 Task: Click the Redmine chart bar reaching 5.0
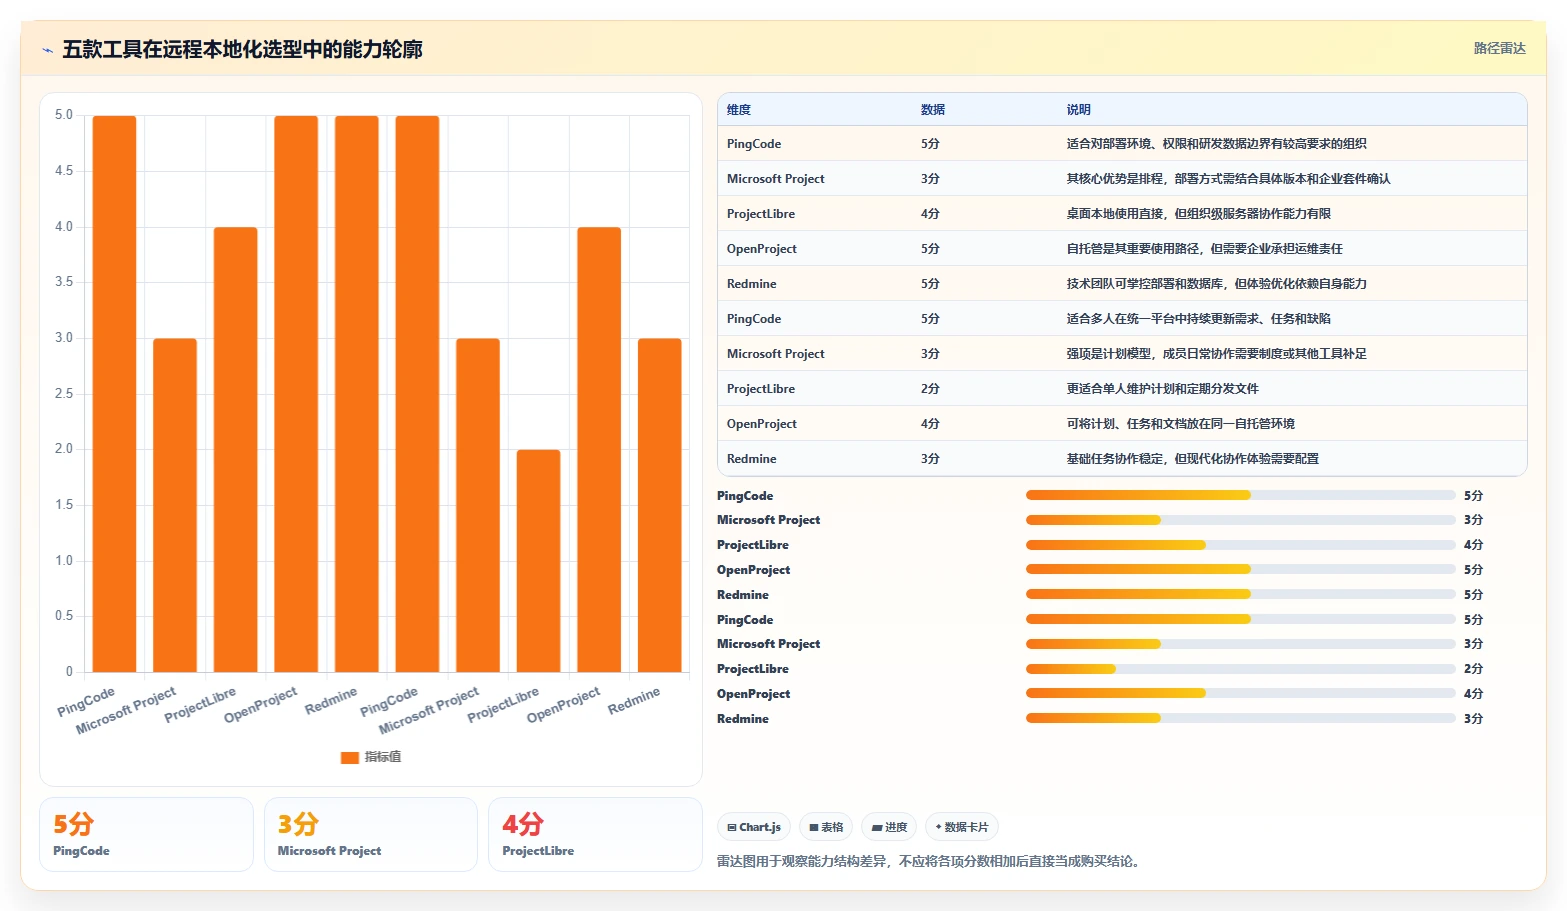pos(357,394)
